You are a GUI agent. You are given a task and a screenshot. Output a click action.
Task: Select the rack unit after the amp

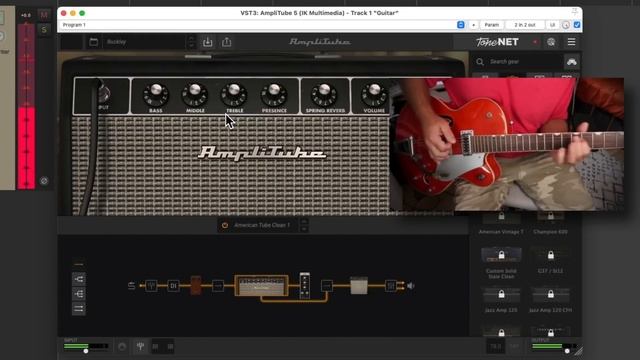pos(304,285)
